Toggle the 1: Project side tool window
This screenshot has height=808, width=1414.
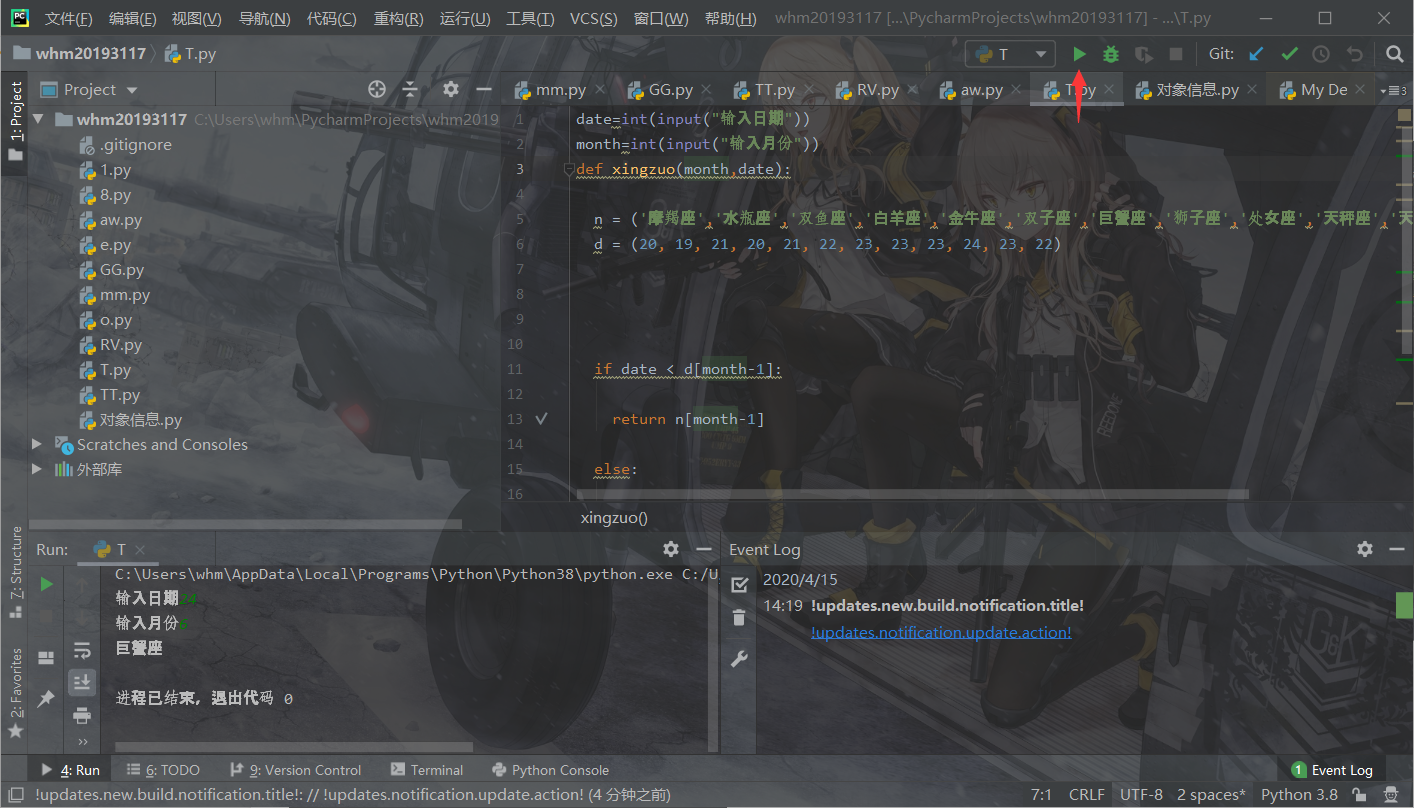pos(15,121)
